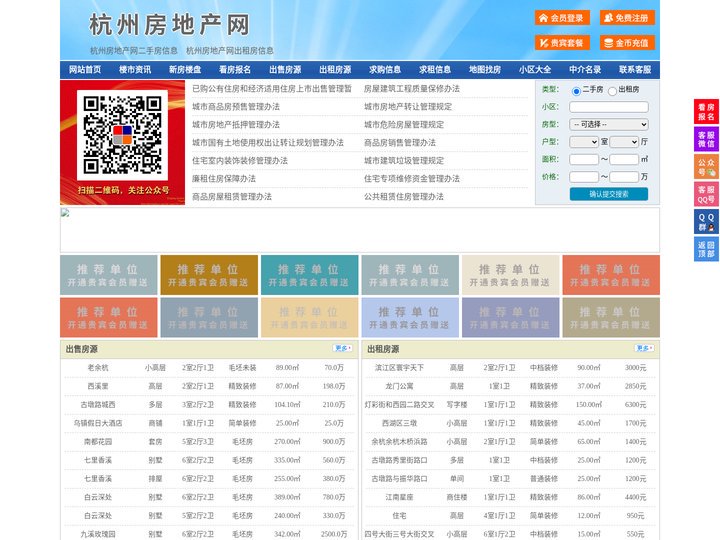Viewport: 720px width, 540px height.
Task: Open the 房型 可选择 dropdown
Action: pyautogui.click(x=609, y=124)
